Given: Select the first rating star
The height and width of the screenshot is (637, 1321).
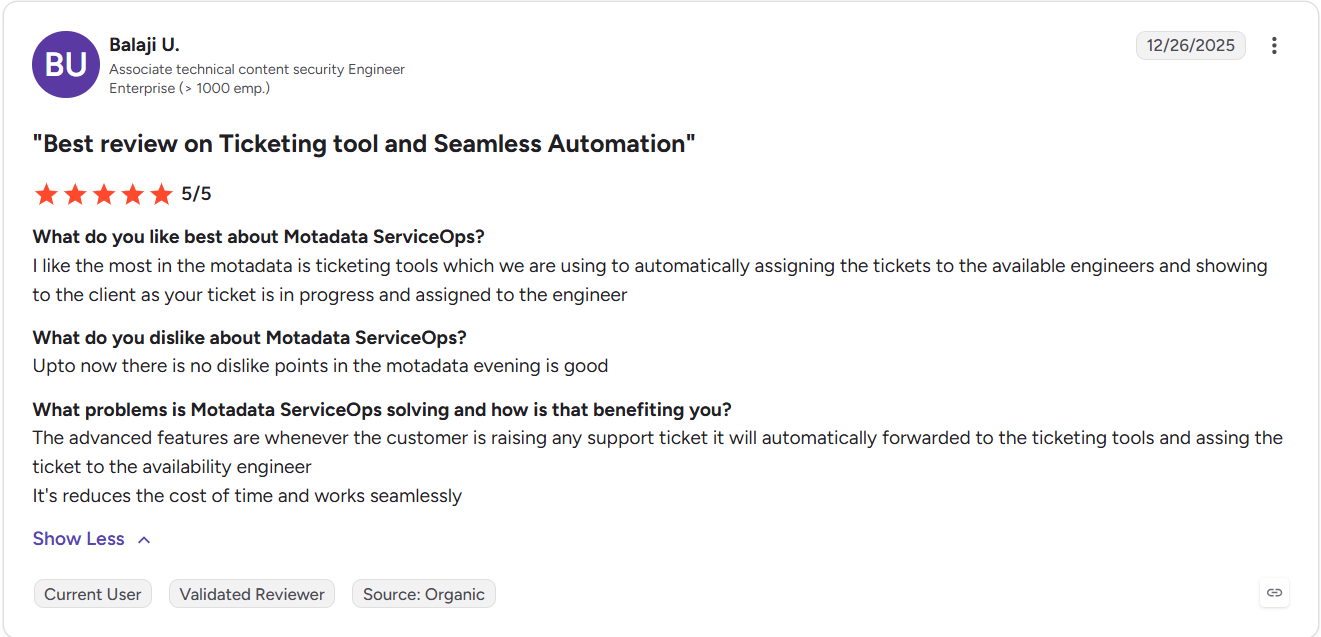Looking at the screenshot, I should (x=46, y=194).
